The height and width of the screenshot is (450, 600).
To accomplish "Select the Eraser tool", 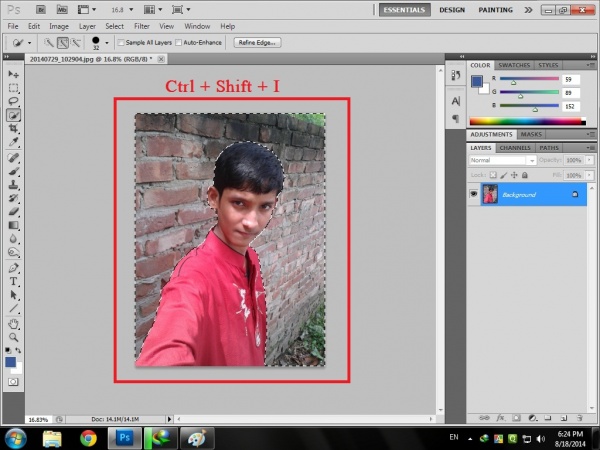I will pos(13,211).
